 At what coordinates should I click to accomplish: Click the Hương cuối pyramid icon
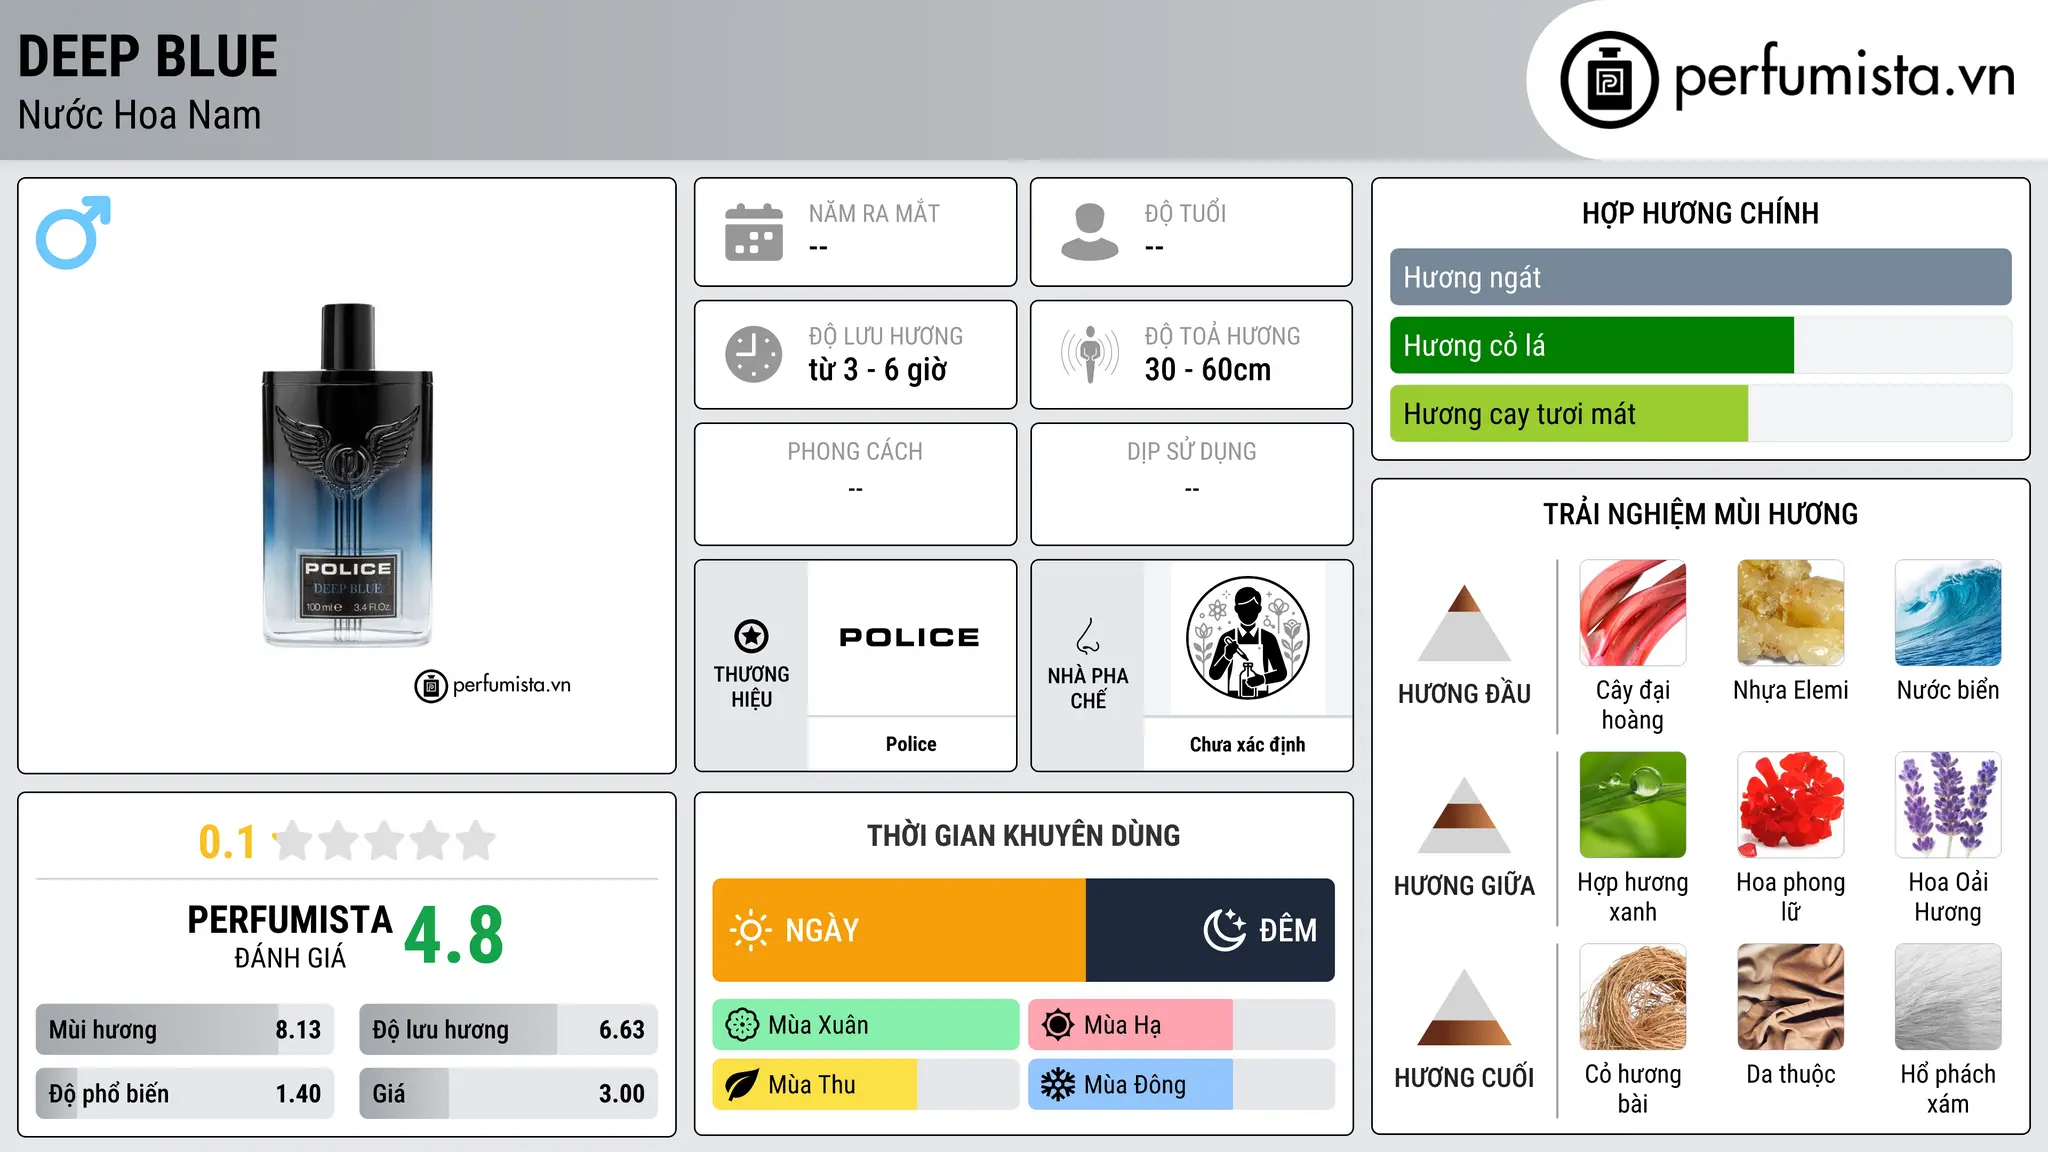1464,1007
